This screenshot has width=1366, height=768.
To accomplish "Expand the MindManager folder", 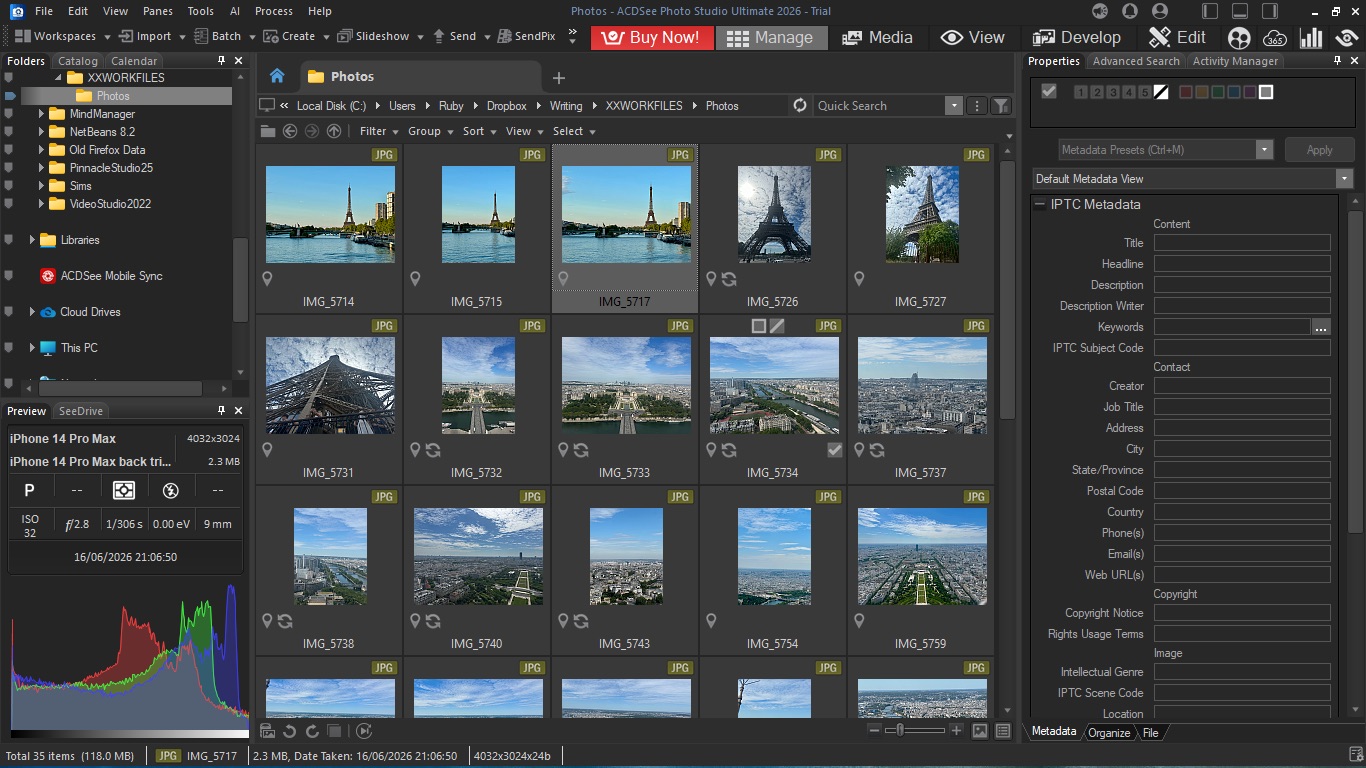I will (41, 114).
